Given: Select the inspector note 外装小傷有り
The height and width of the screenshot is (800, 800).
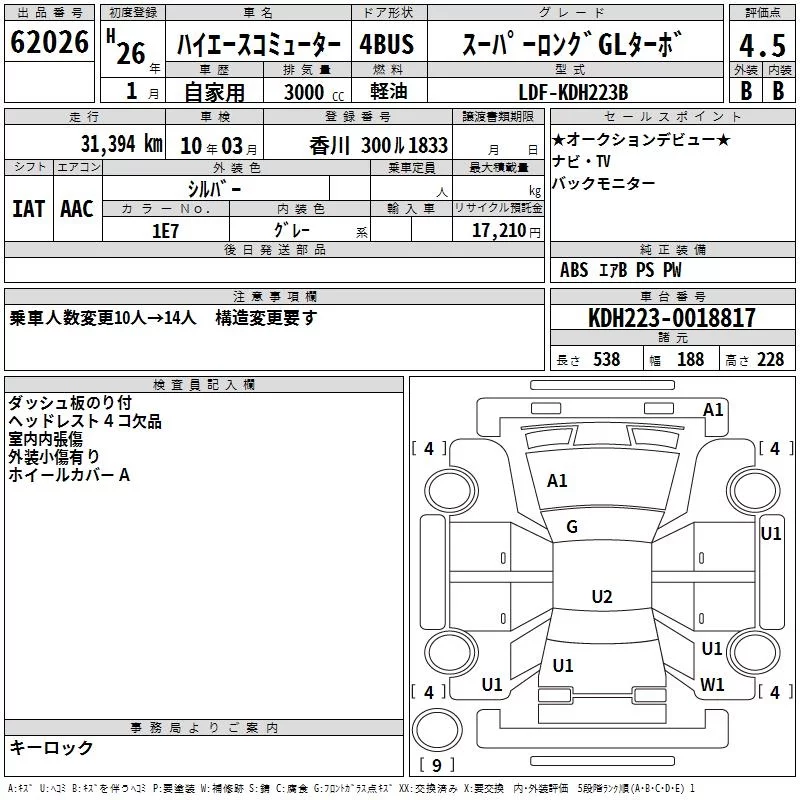Looking at the screenshot, I should 54,457.
